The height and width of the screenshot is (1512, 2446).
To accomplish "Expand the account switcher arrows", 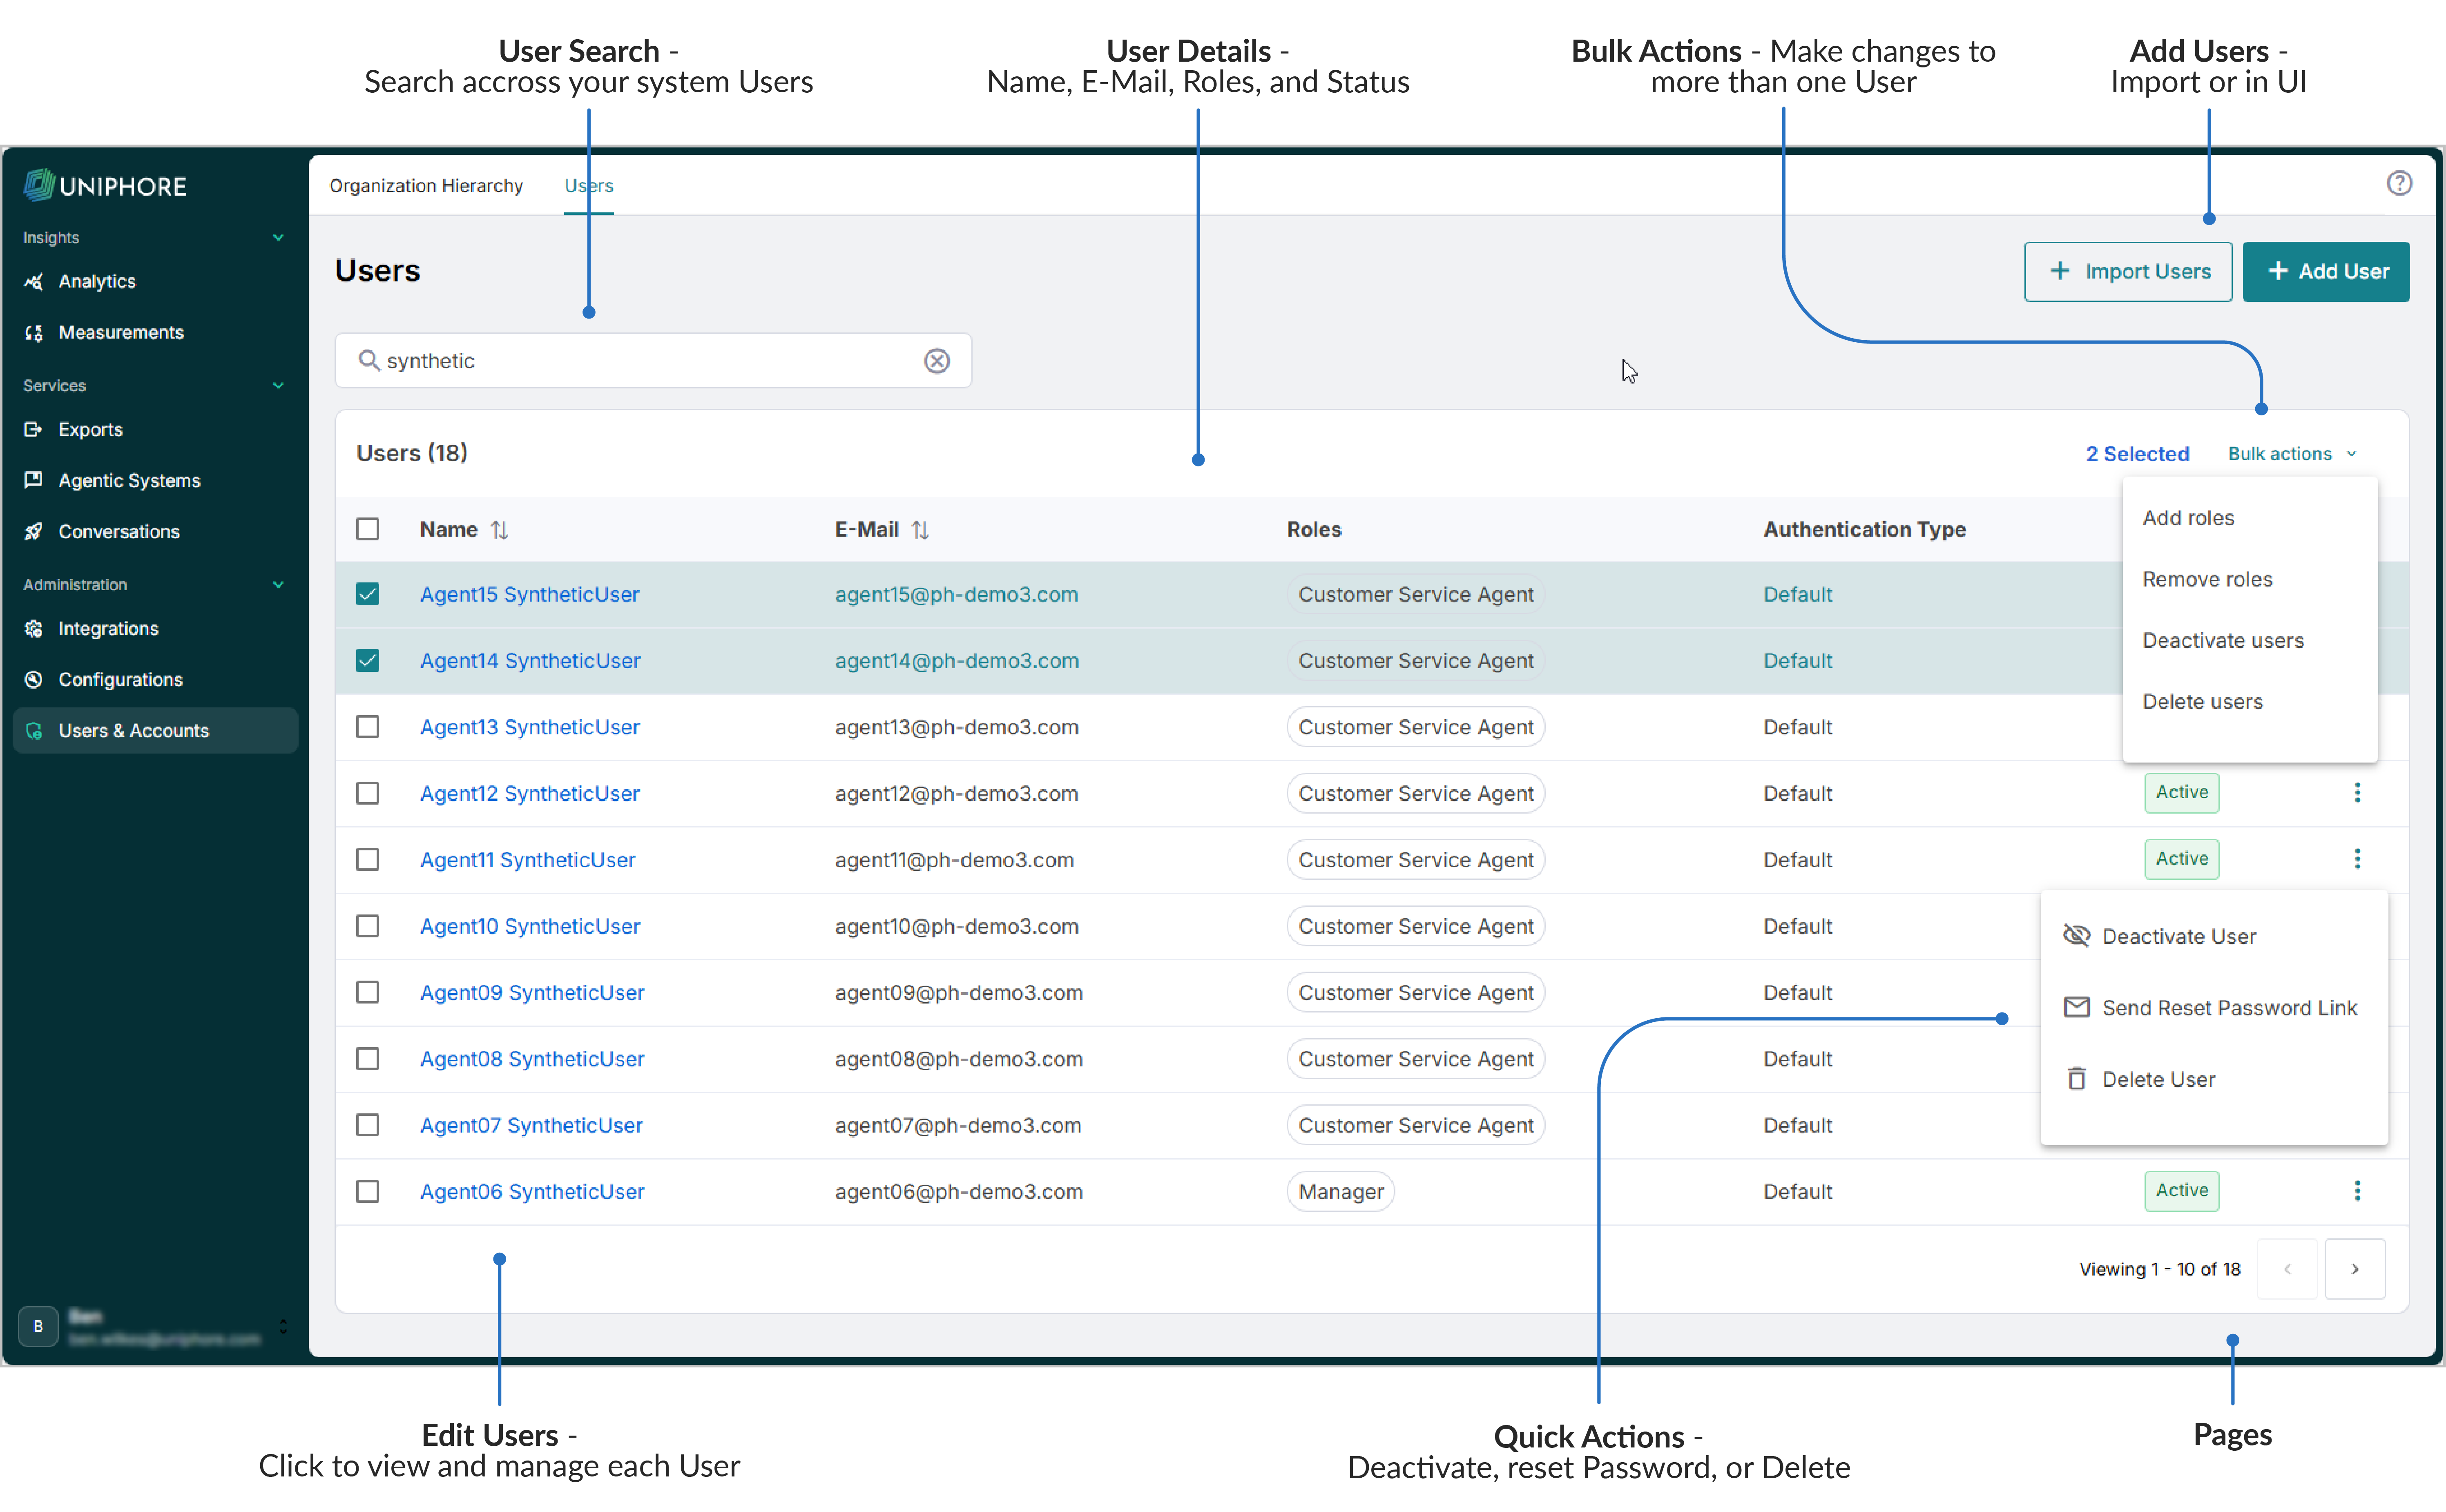I will coord(283,1326).
